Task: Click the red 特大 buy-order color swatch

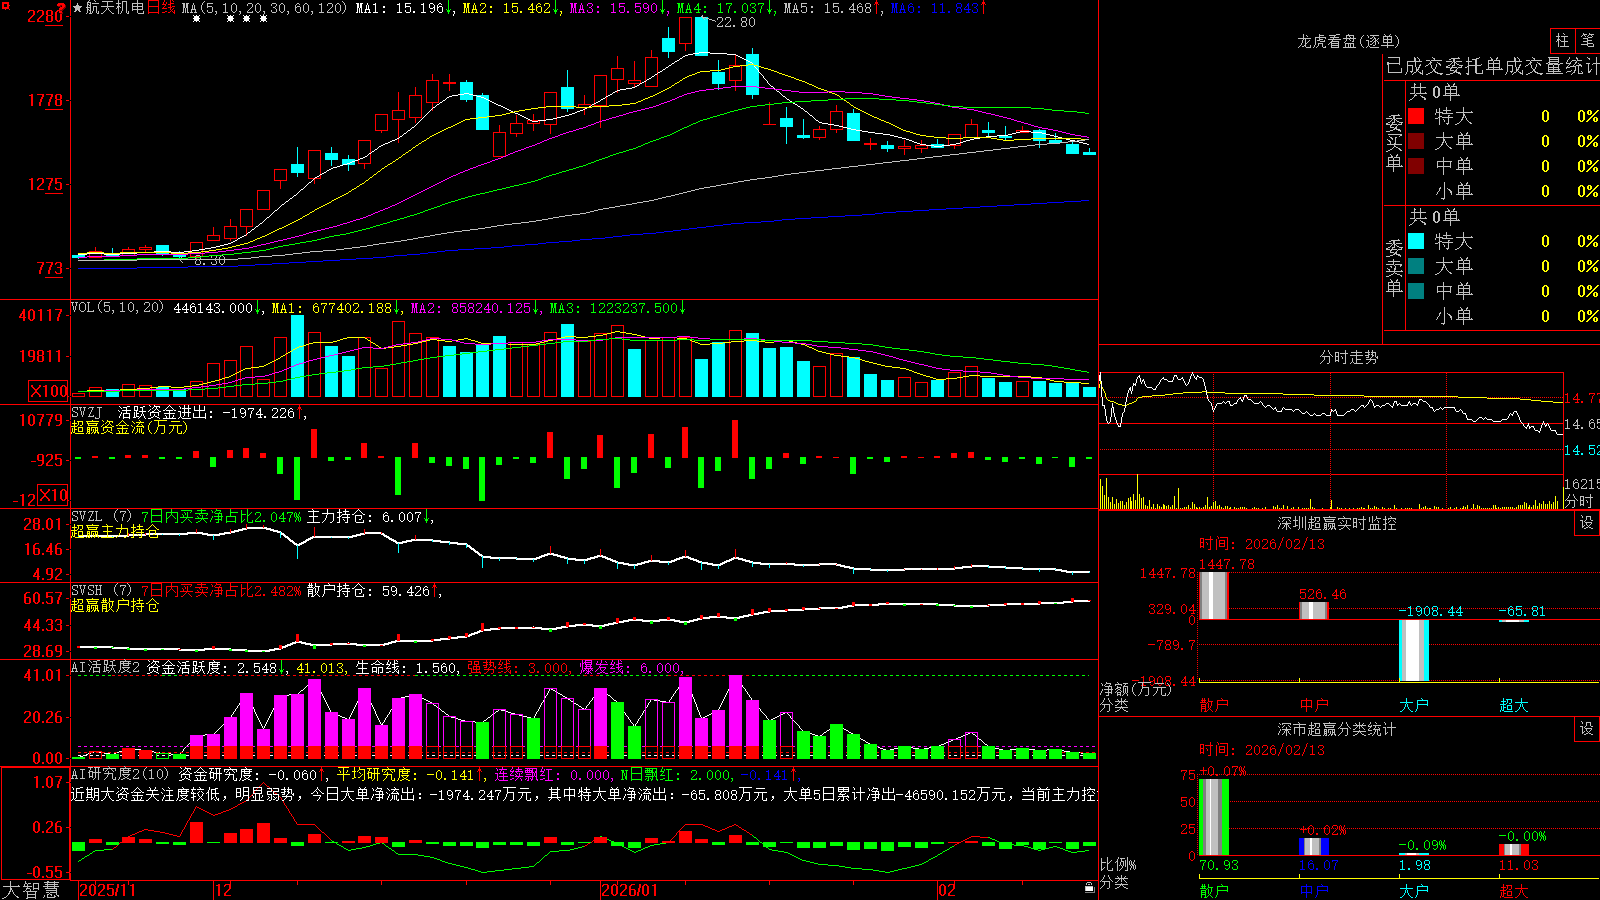Action: (1416, 116)
